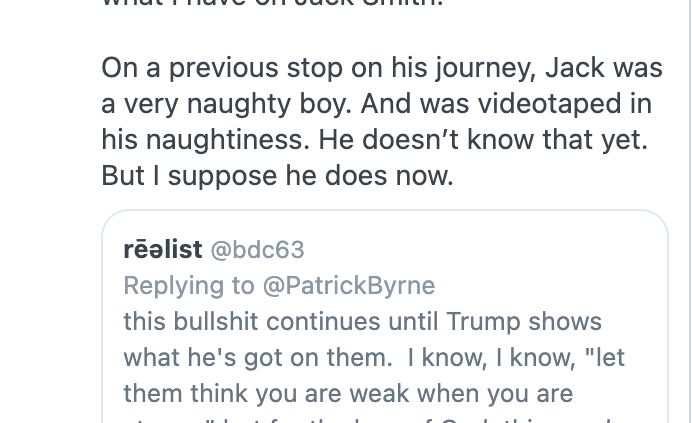Click the @bdc63 handle
The height and width of the screenshot is (423, 692).
[x=257, y=250]
